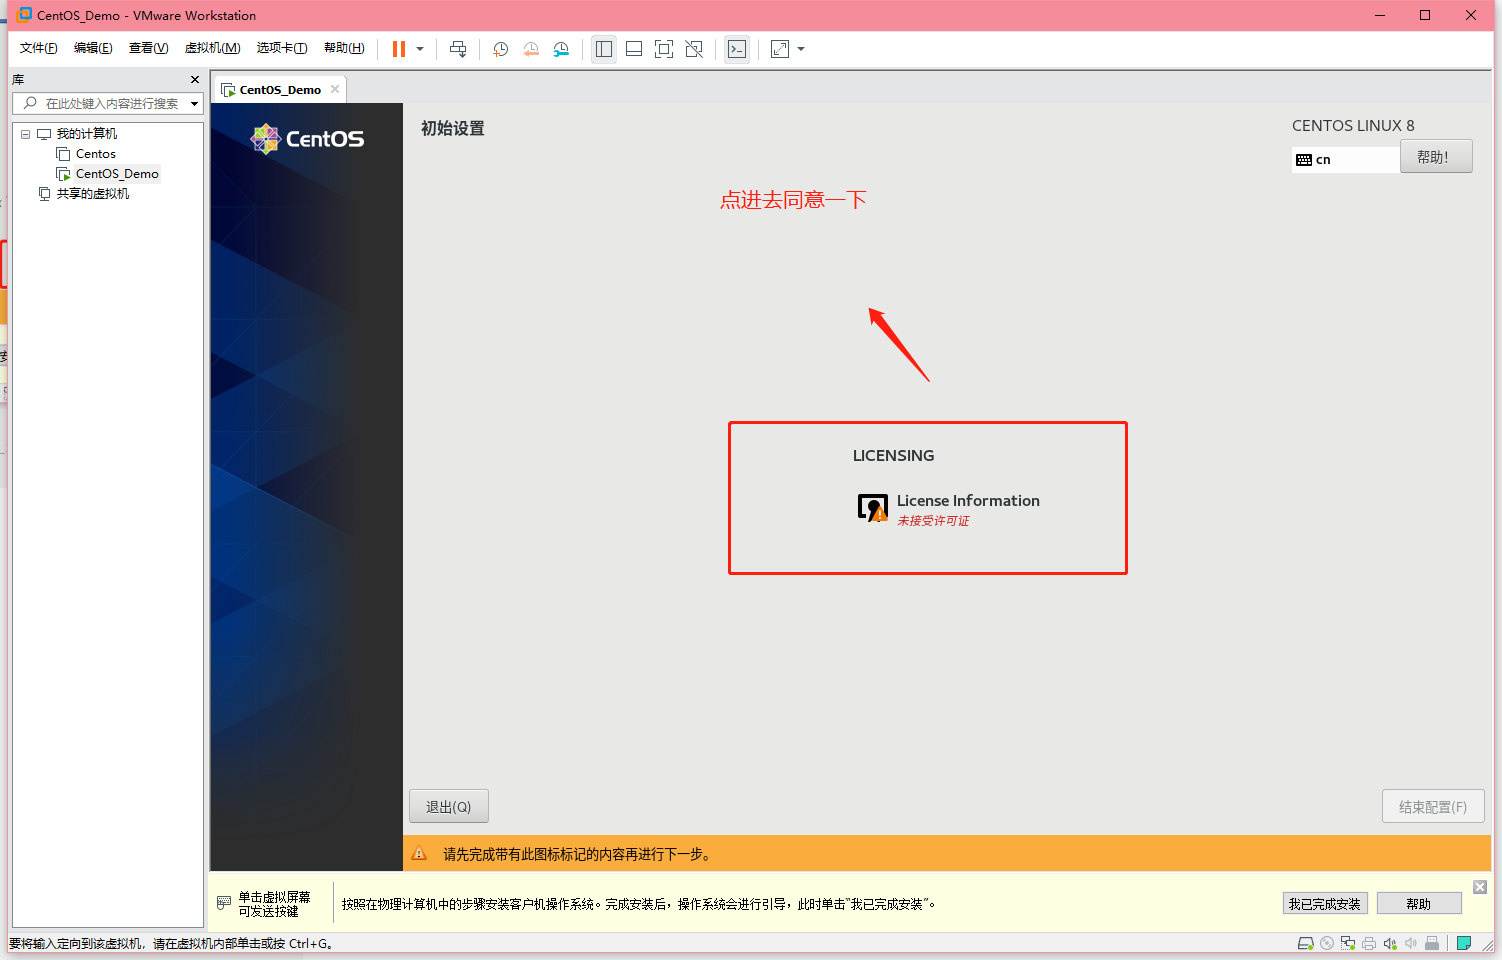This screenshot has width=1502, height=960.
Task: Select 我的计算机 in the library tree
Action: click(86, 134)
